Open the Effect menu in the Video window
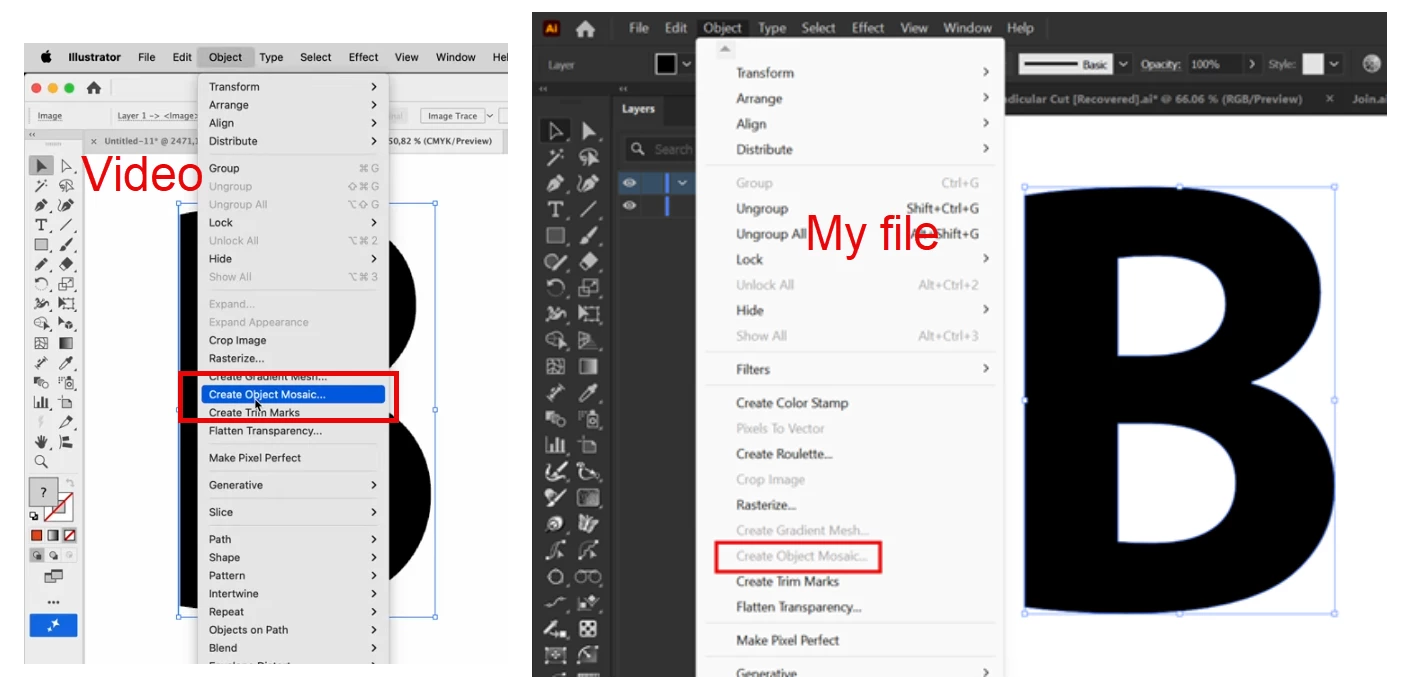This screenshot has width=1428, height=688. point(363,57)
